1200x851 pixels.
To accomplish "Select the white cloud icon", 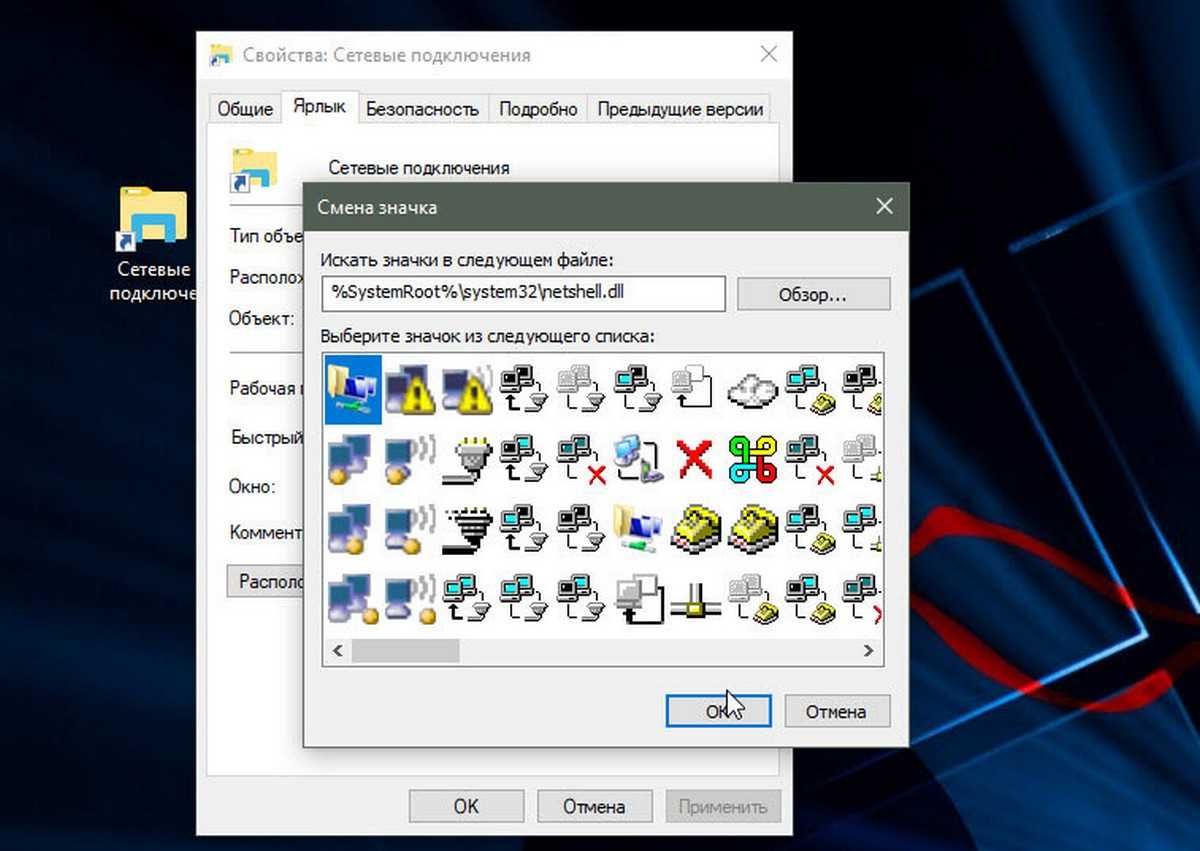I will [x=753, y=388].
